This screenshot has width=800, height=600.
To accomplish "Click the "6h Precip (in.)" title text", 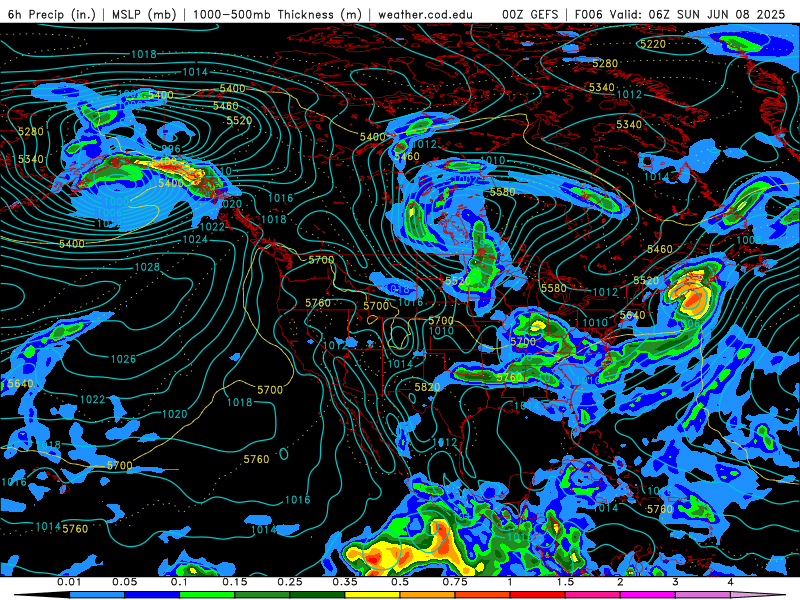I will (x=52, y=14).
